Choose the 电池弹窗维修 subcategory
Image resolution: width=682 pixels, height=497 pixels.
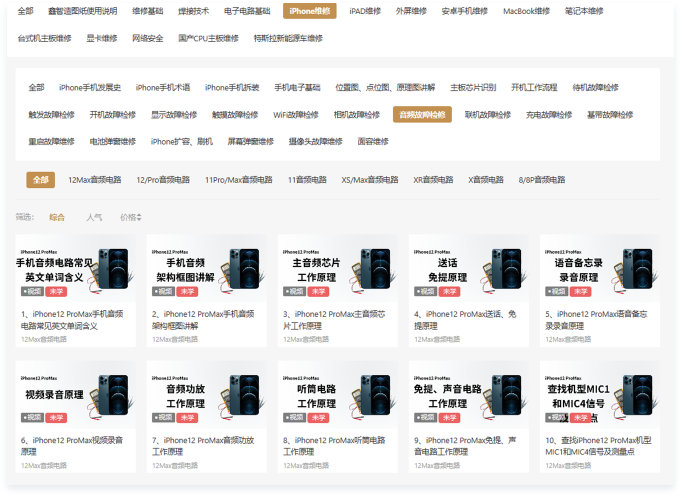tap(113, 141)
